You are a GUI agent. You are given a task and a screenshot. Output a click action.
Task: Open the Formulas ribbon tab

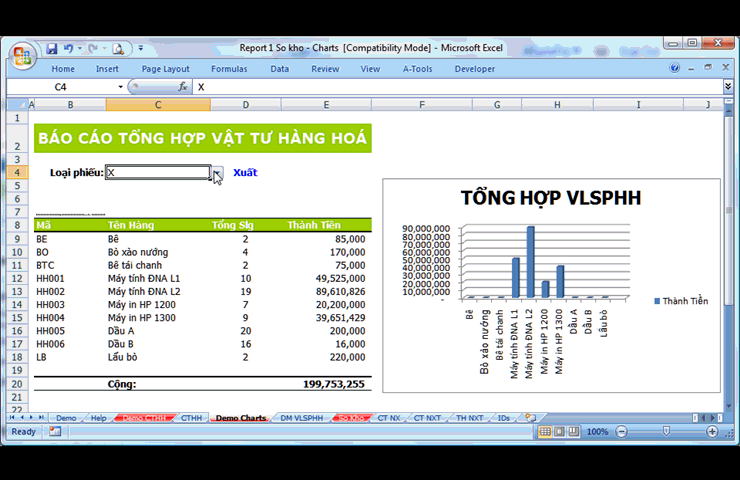[x=228, y=69]
